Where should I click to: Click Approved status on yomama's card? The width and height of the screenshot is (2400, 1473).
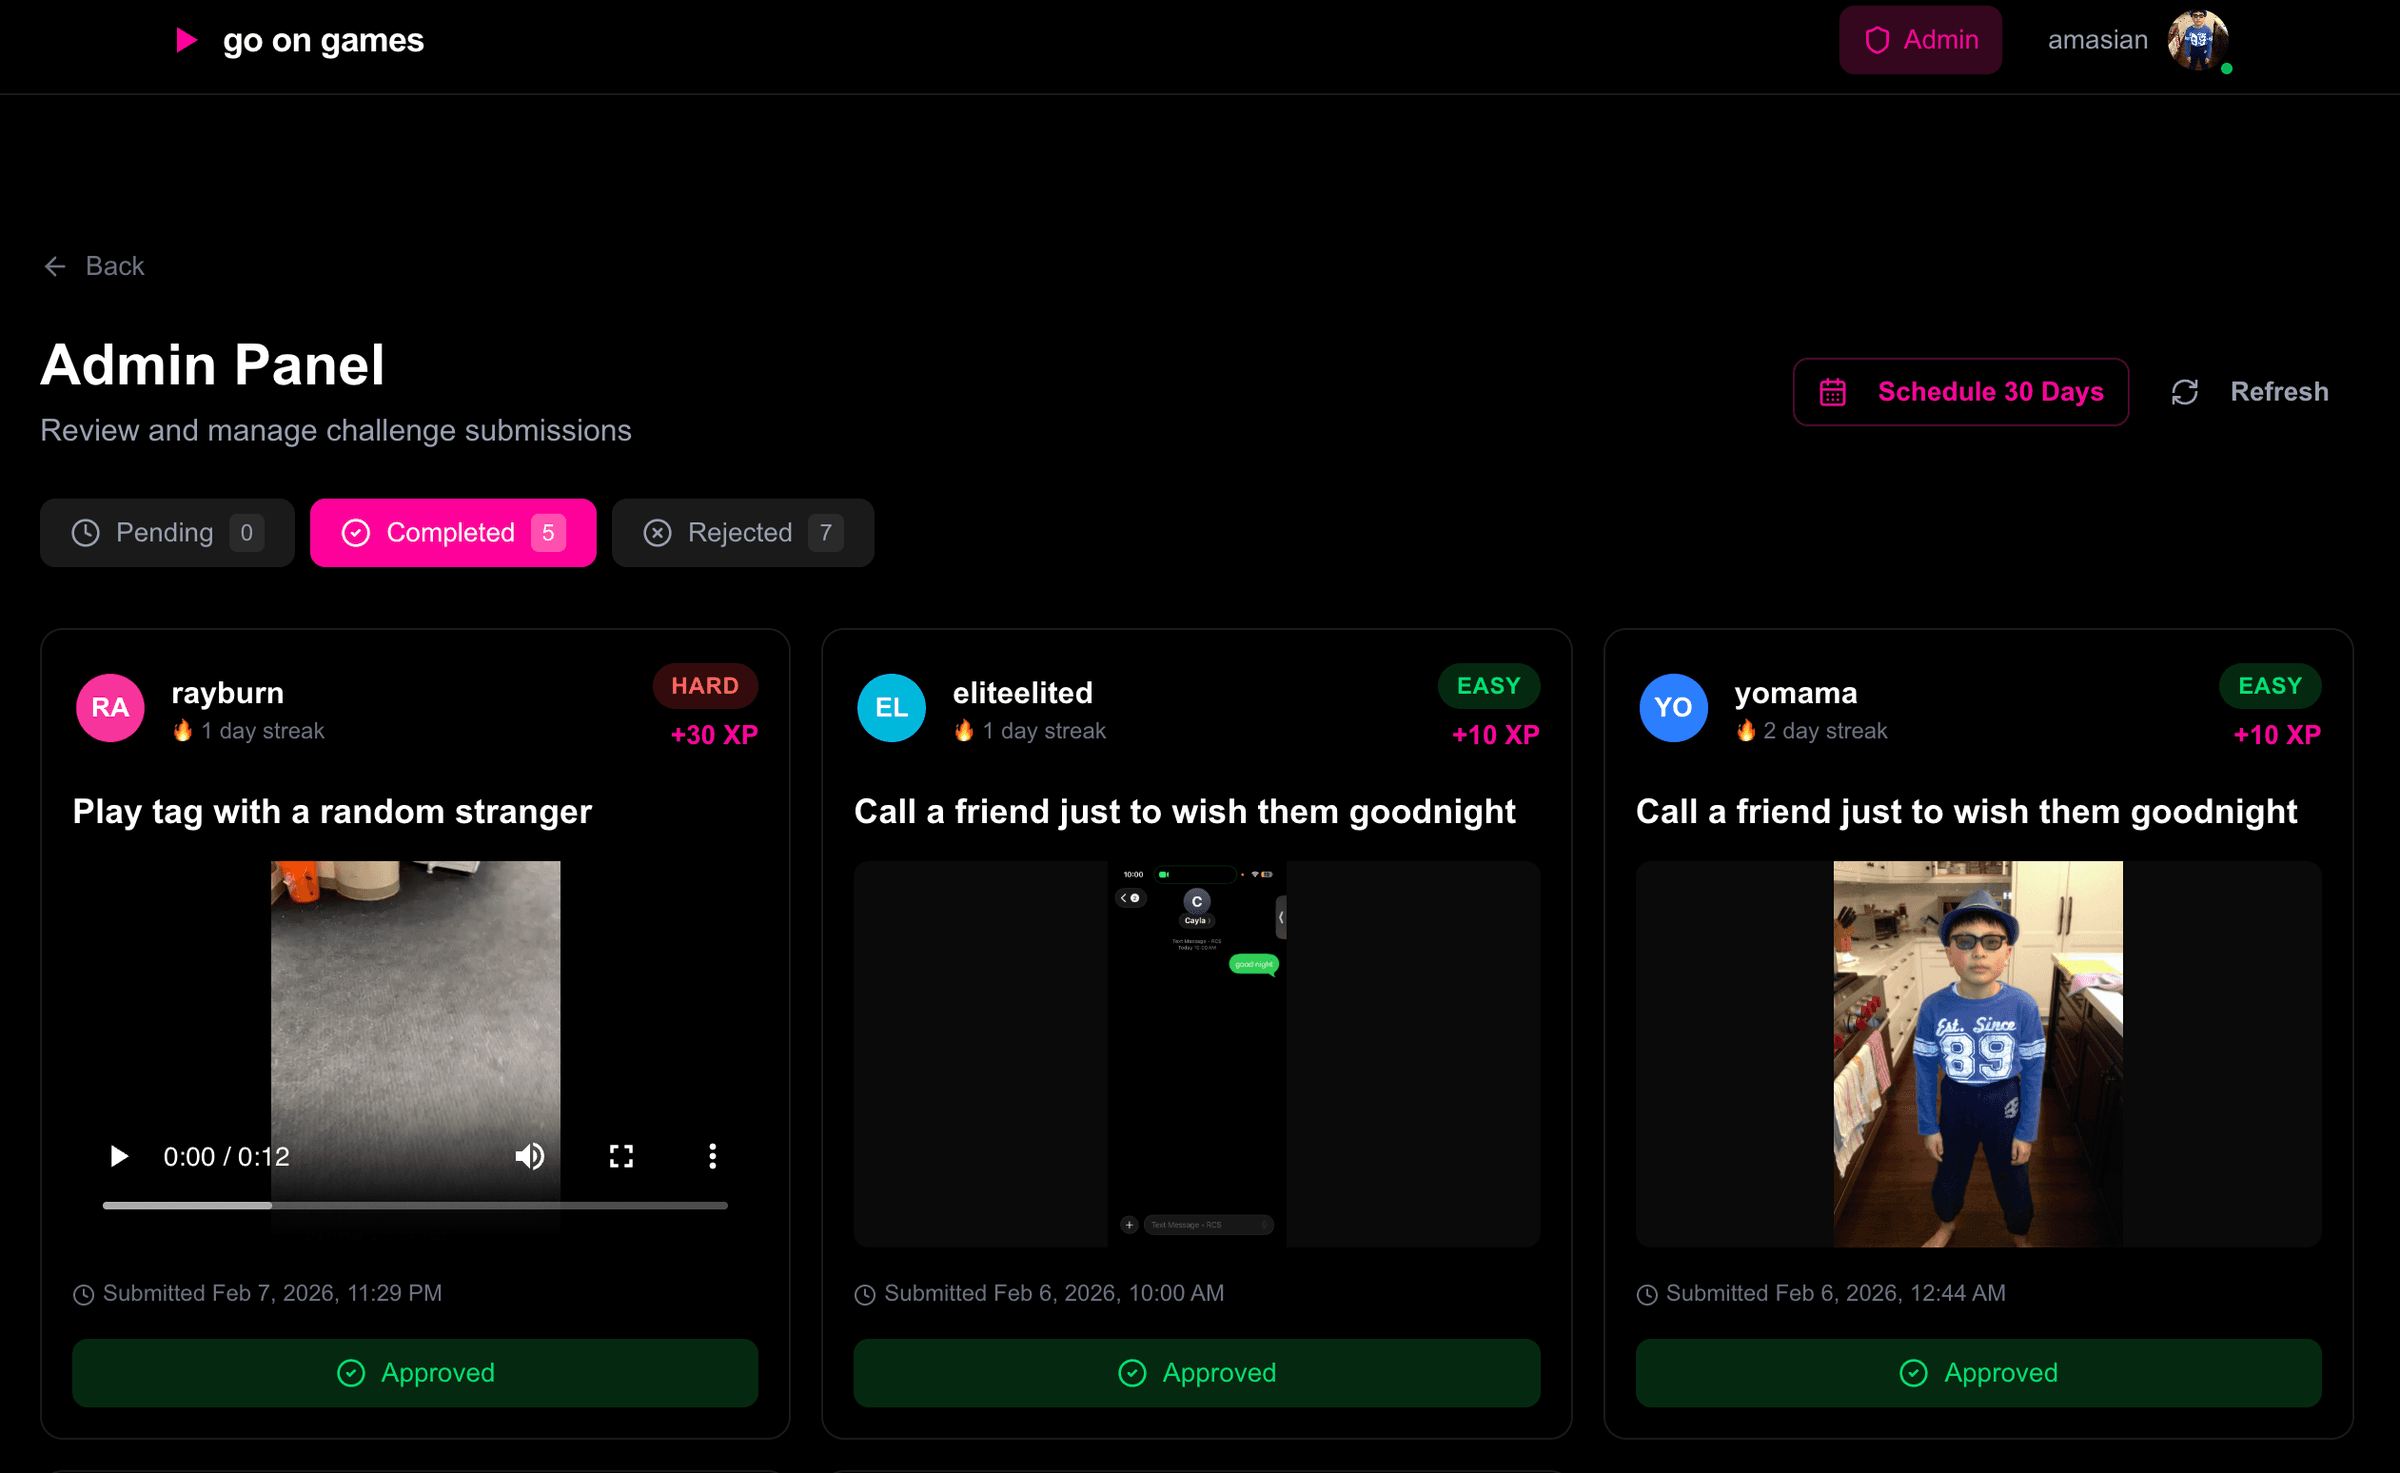1977,1373
